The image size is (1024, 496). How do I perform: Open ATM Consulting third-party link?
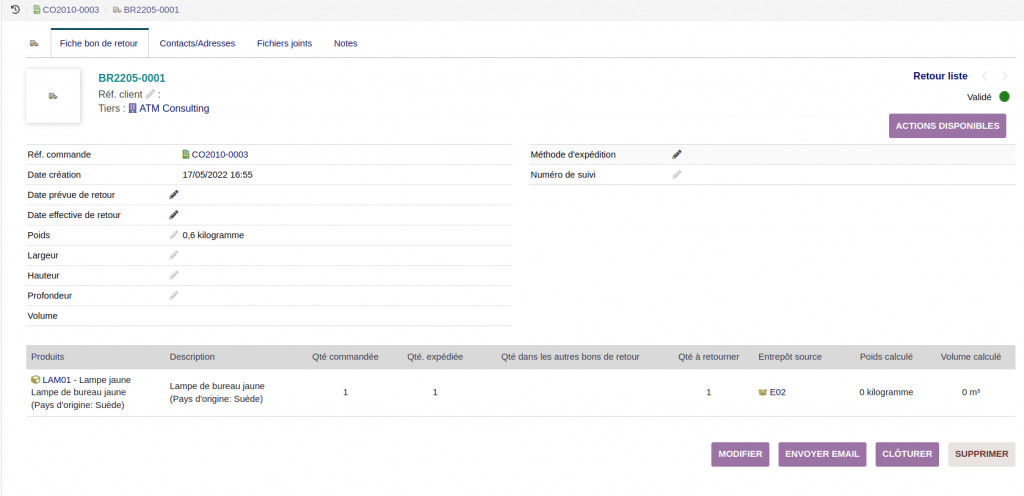tap(174, 108)
